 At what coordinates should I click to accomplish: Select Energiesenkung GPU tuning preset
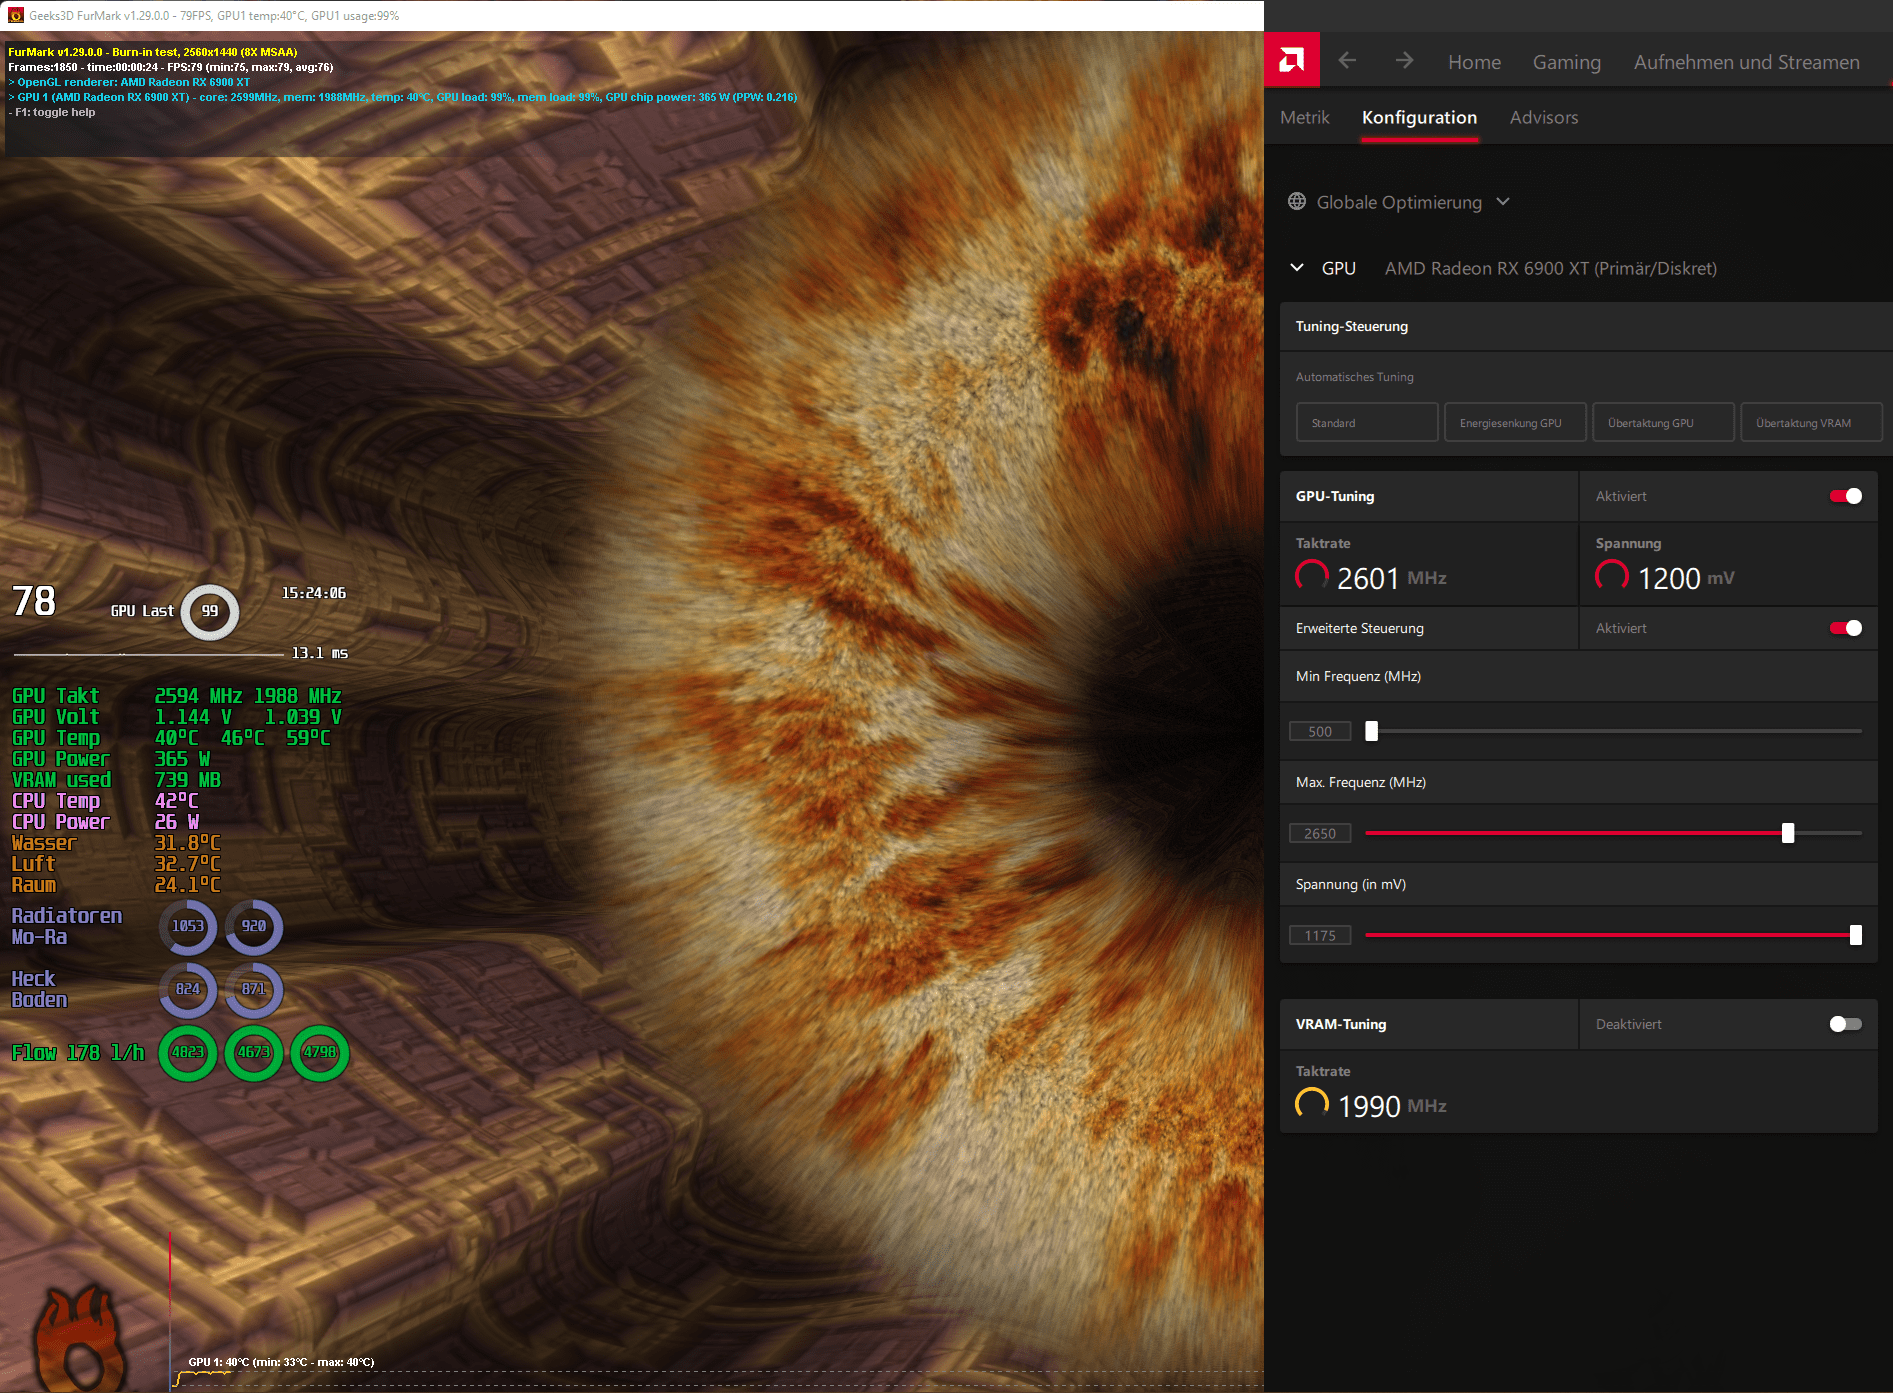pyautogui.click(x=1515, y=422)
